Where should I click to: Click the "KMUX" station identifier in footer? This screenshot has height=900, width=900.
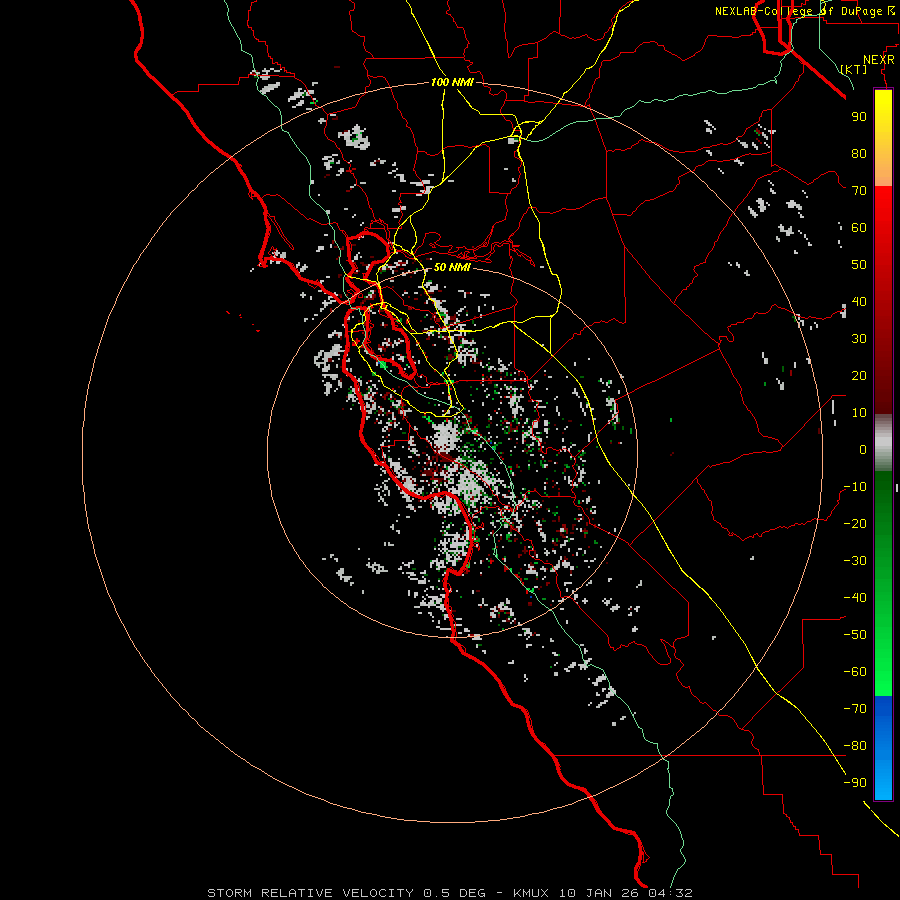pos(531,893)
